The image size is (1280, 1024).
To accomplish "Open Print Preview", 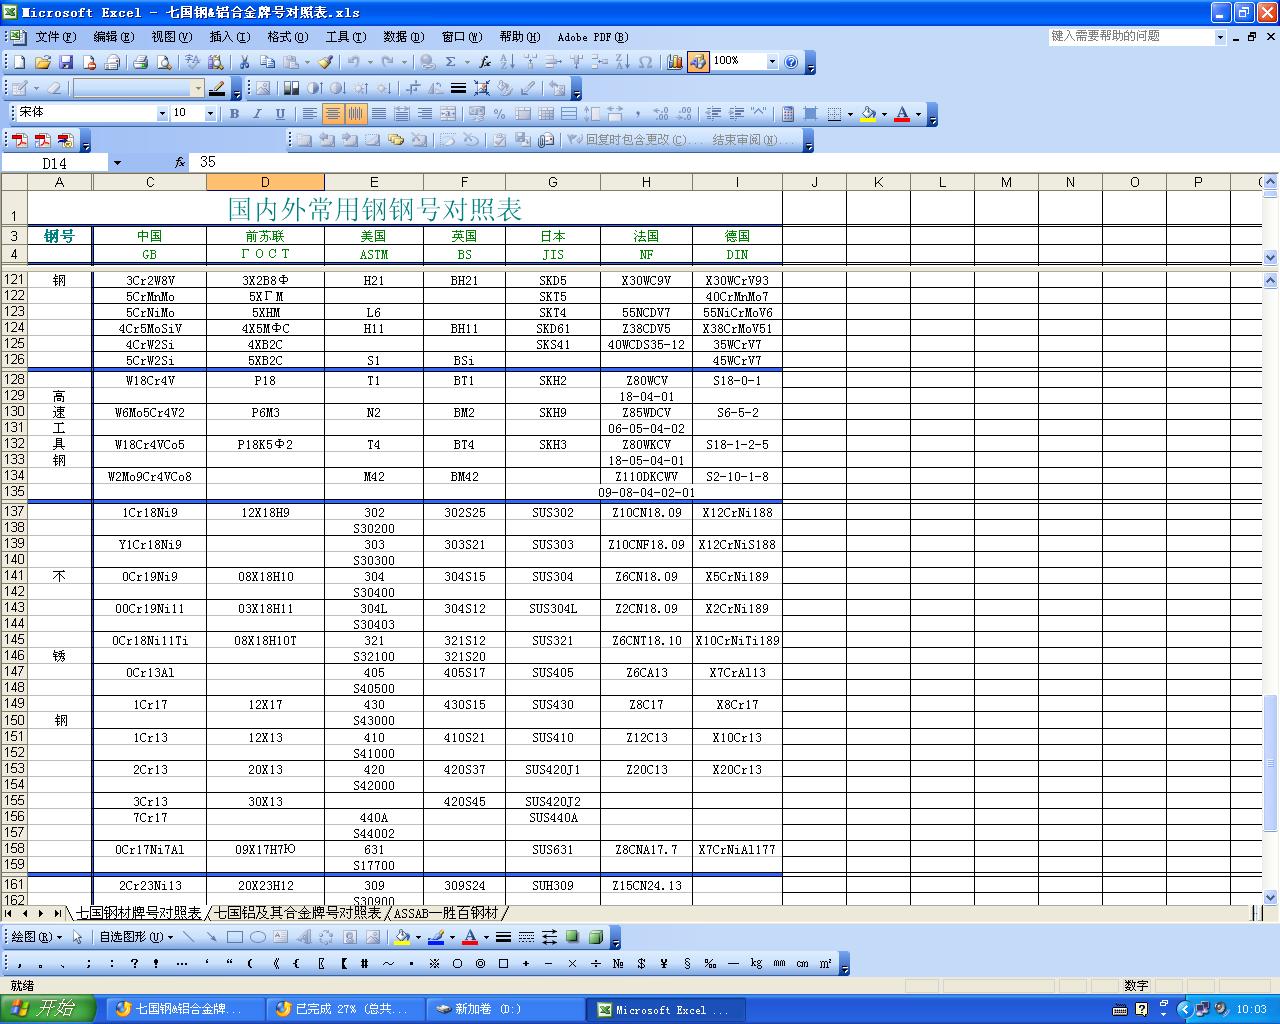I will pos(164,62).
